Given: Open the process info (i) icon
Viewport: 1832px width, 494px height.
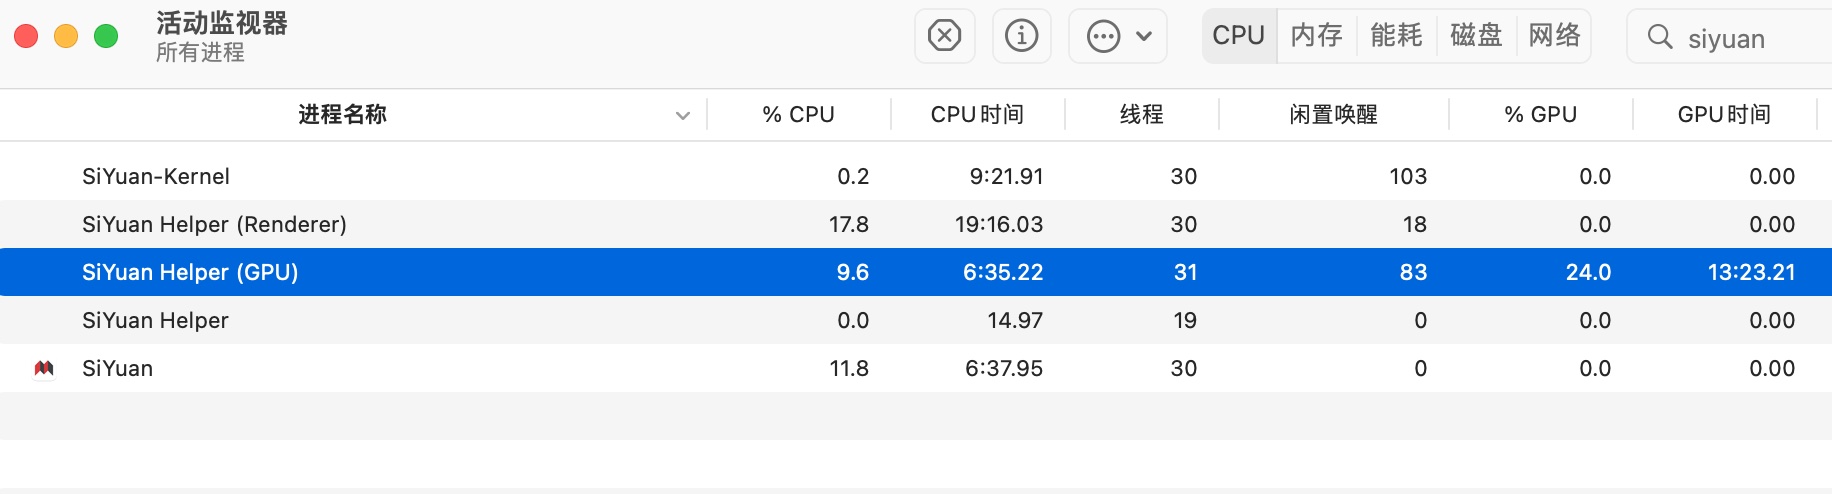Looking at the screenshot, I should 1021,36.
